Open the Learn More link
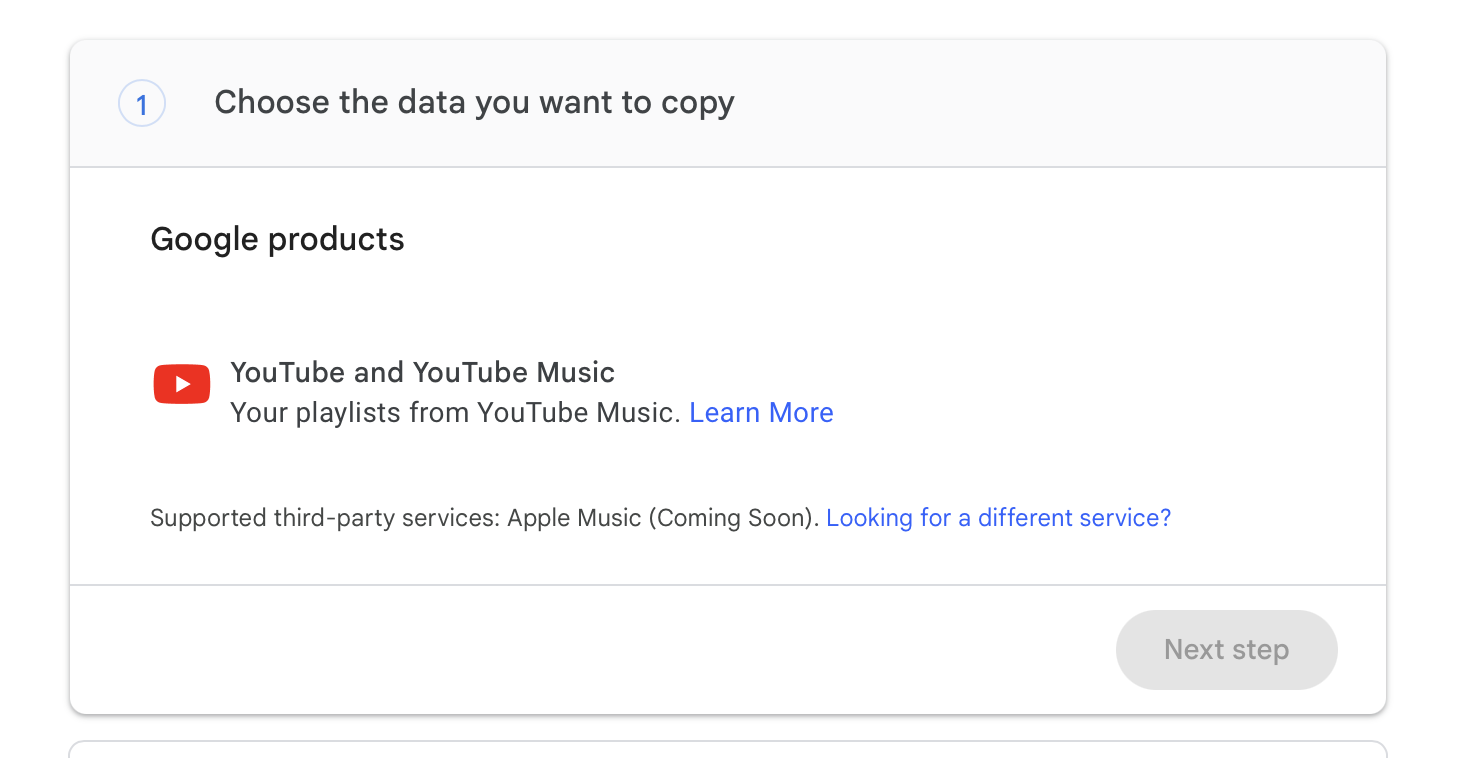1484x758 pixels. pyautogui.click(x=761, y=413)
